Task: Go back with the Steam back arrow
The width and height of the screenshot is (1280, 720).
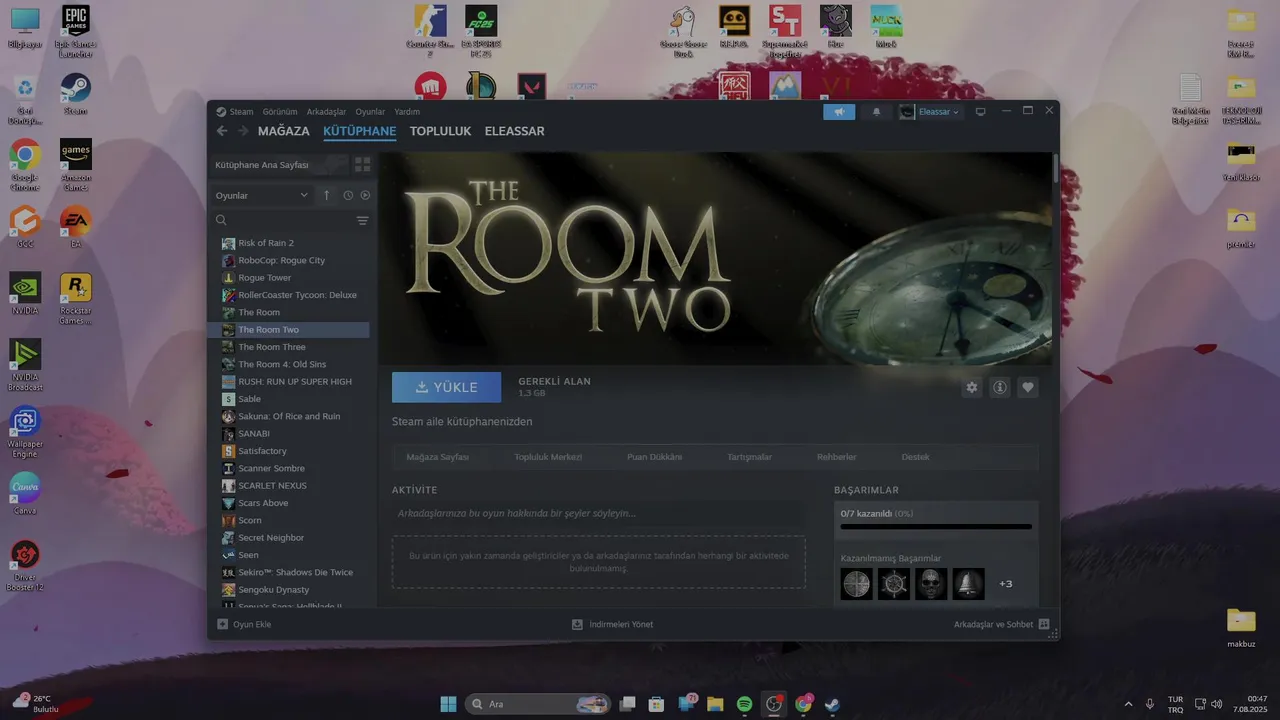Action: pos(222,131)
